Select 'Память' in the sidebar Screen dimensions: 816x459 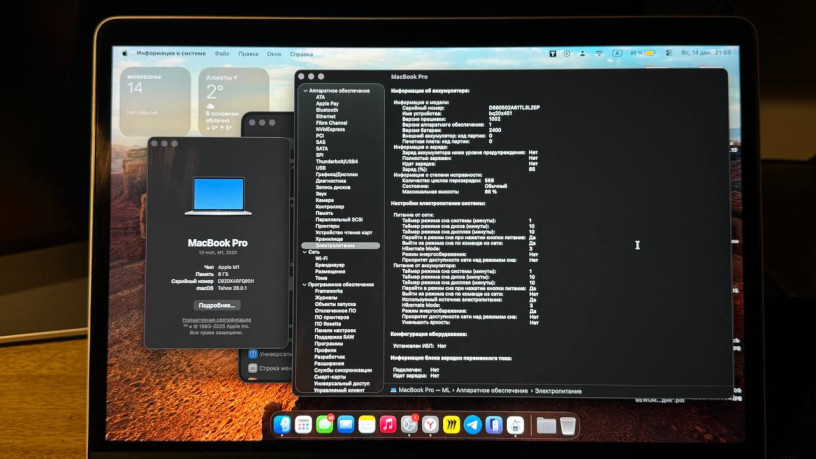click(324, 213)
